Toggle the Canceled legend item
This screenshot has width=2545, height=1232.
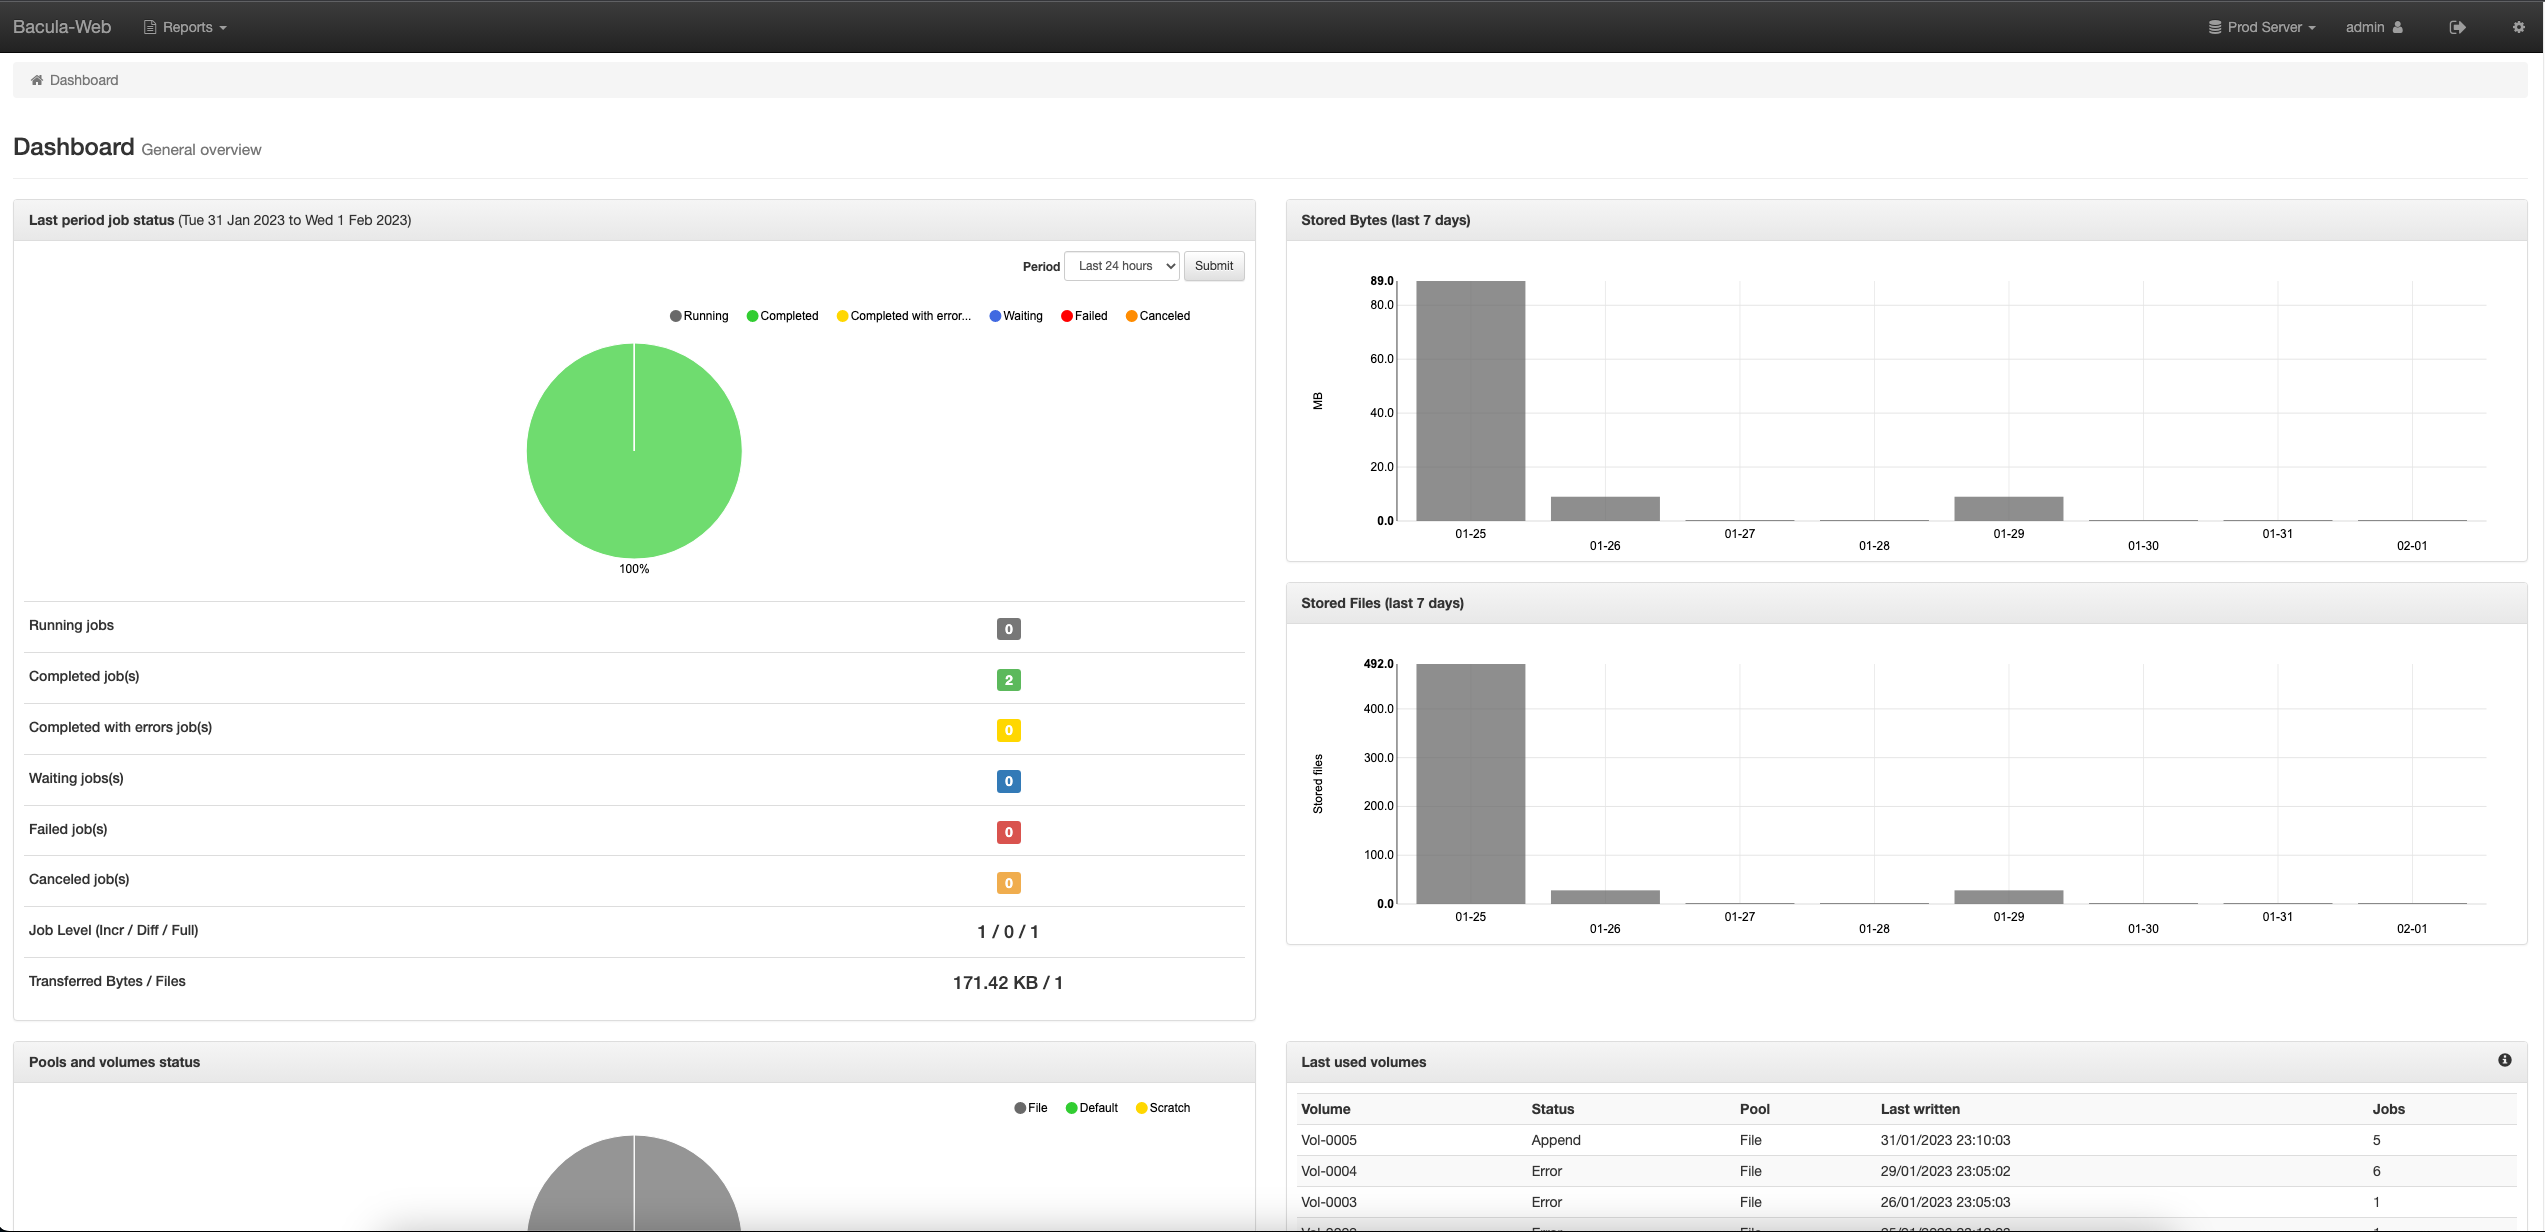click(1158, 316)
